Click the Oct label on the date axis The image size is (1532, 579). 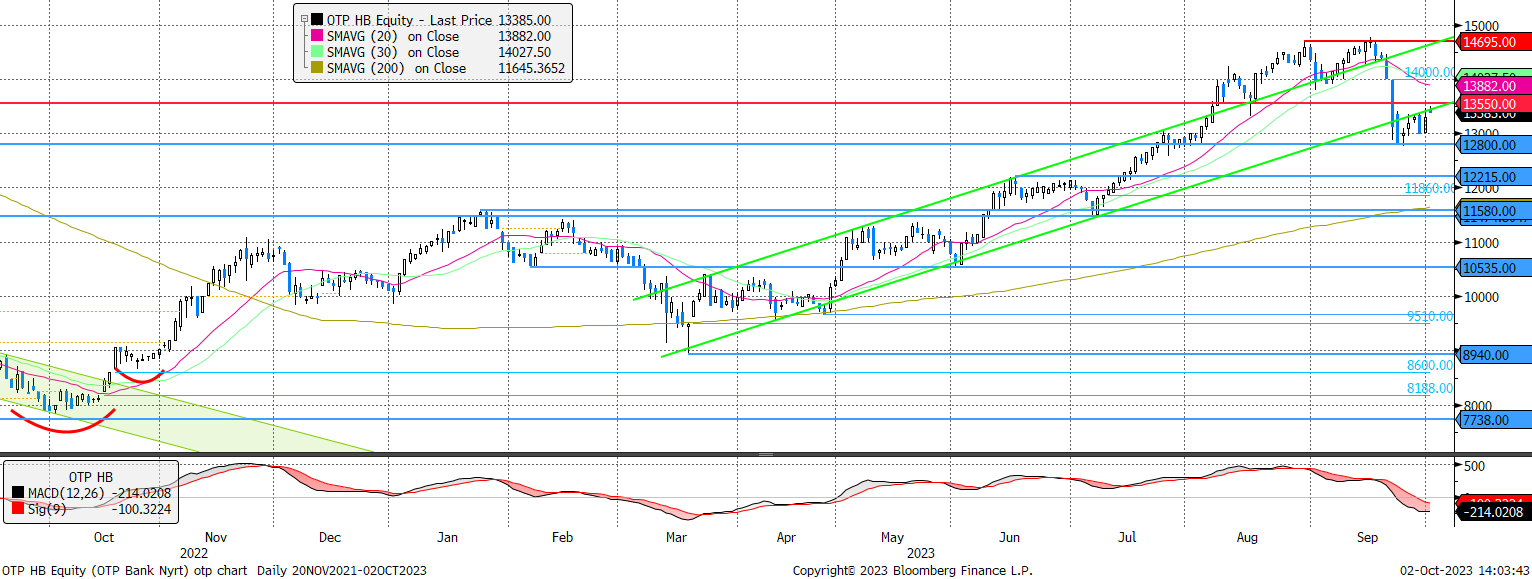102,537
